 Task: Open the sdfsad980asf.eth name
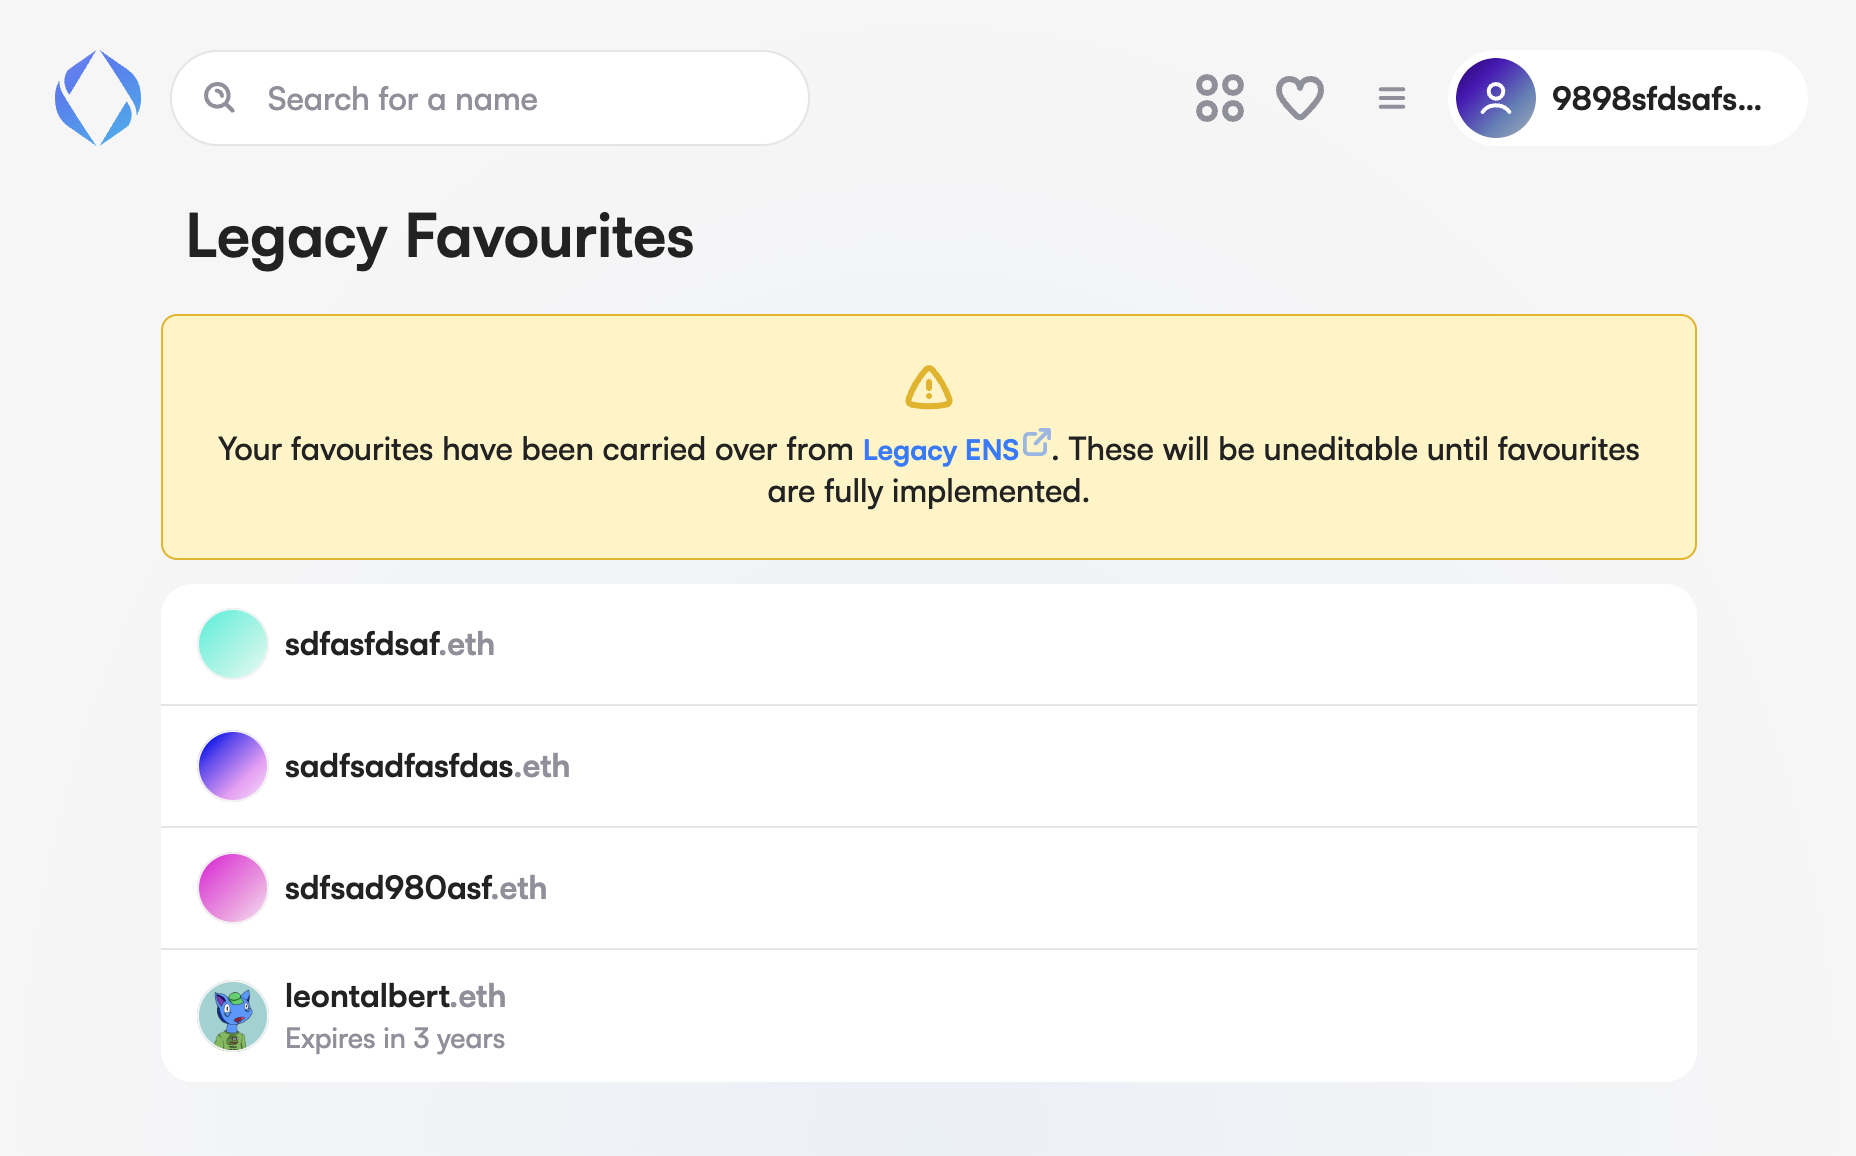416,889
